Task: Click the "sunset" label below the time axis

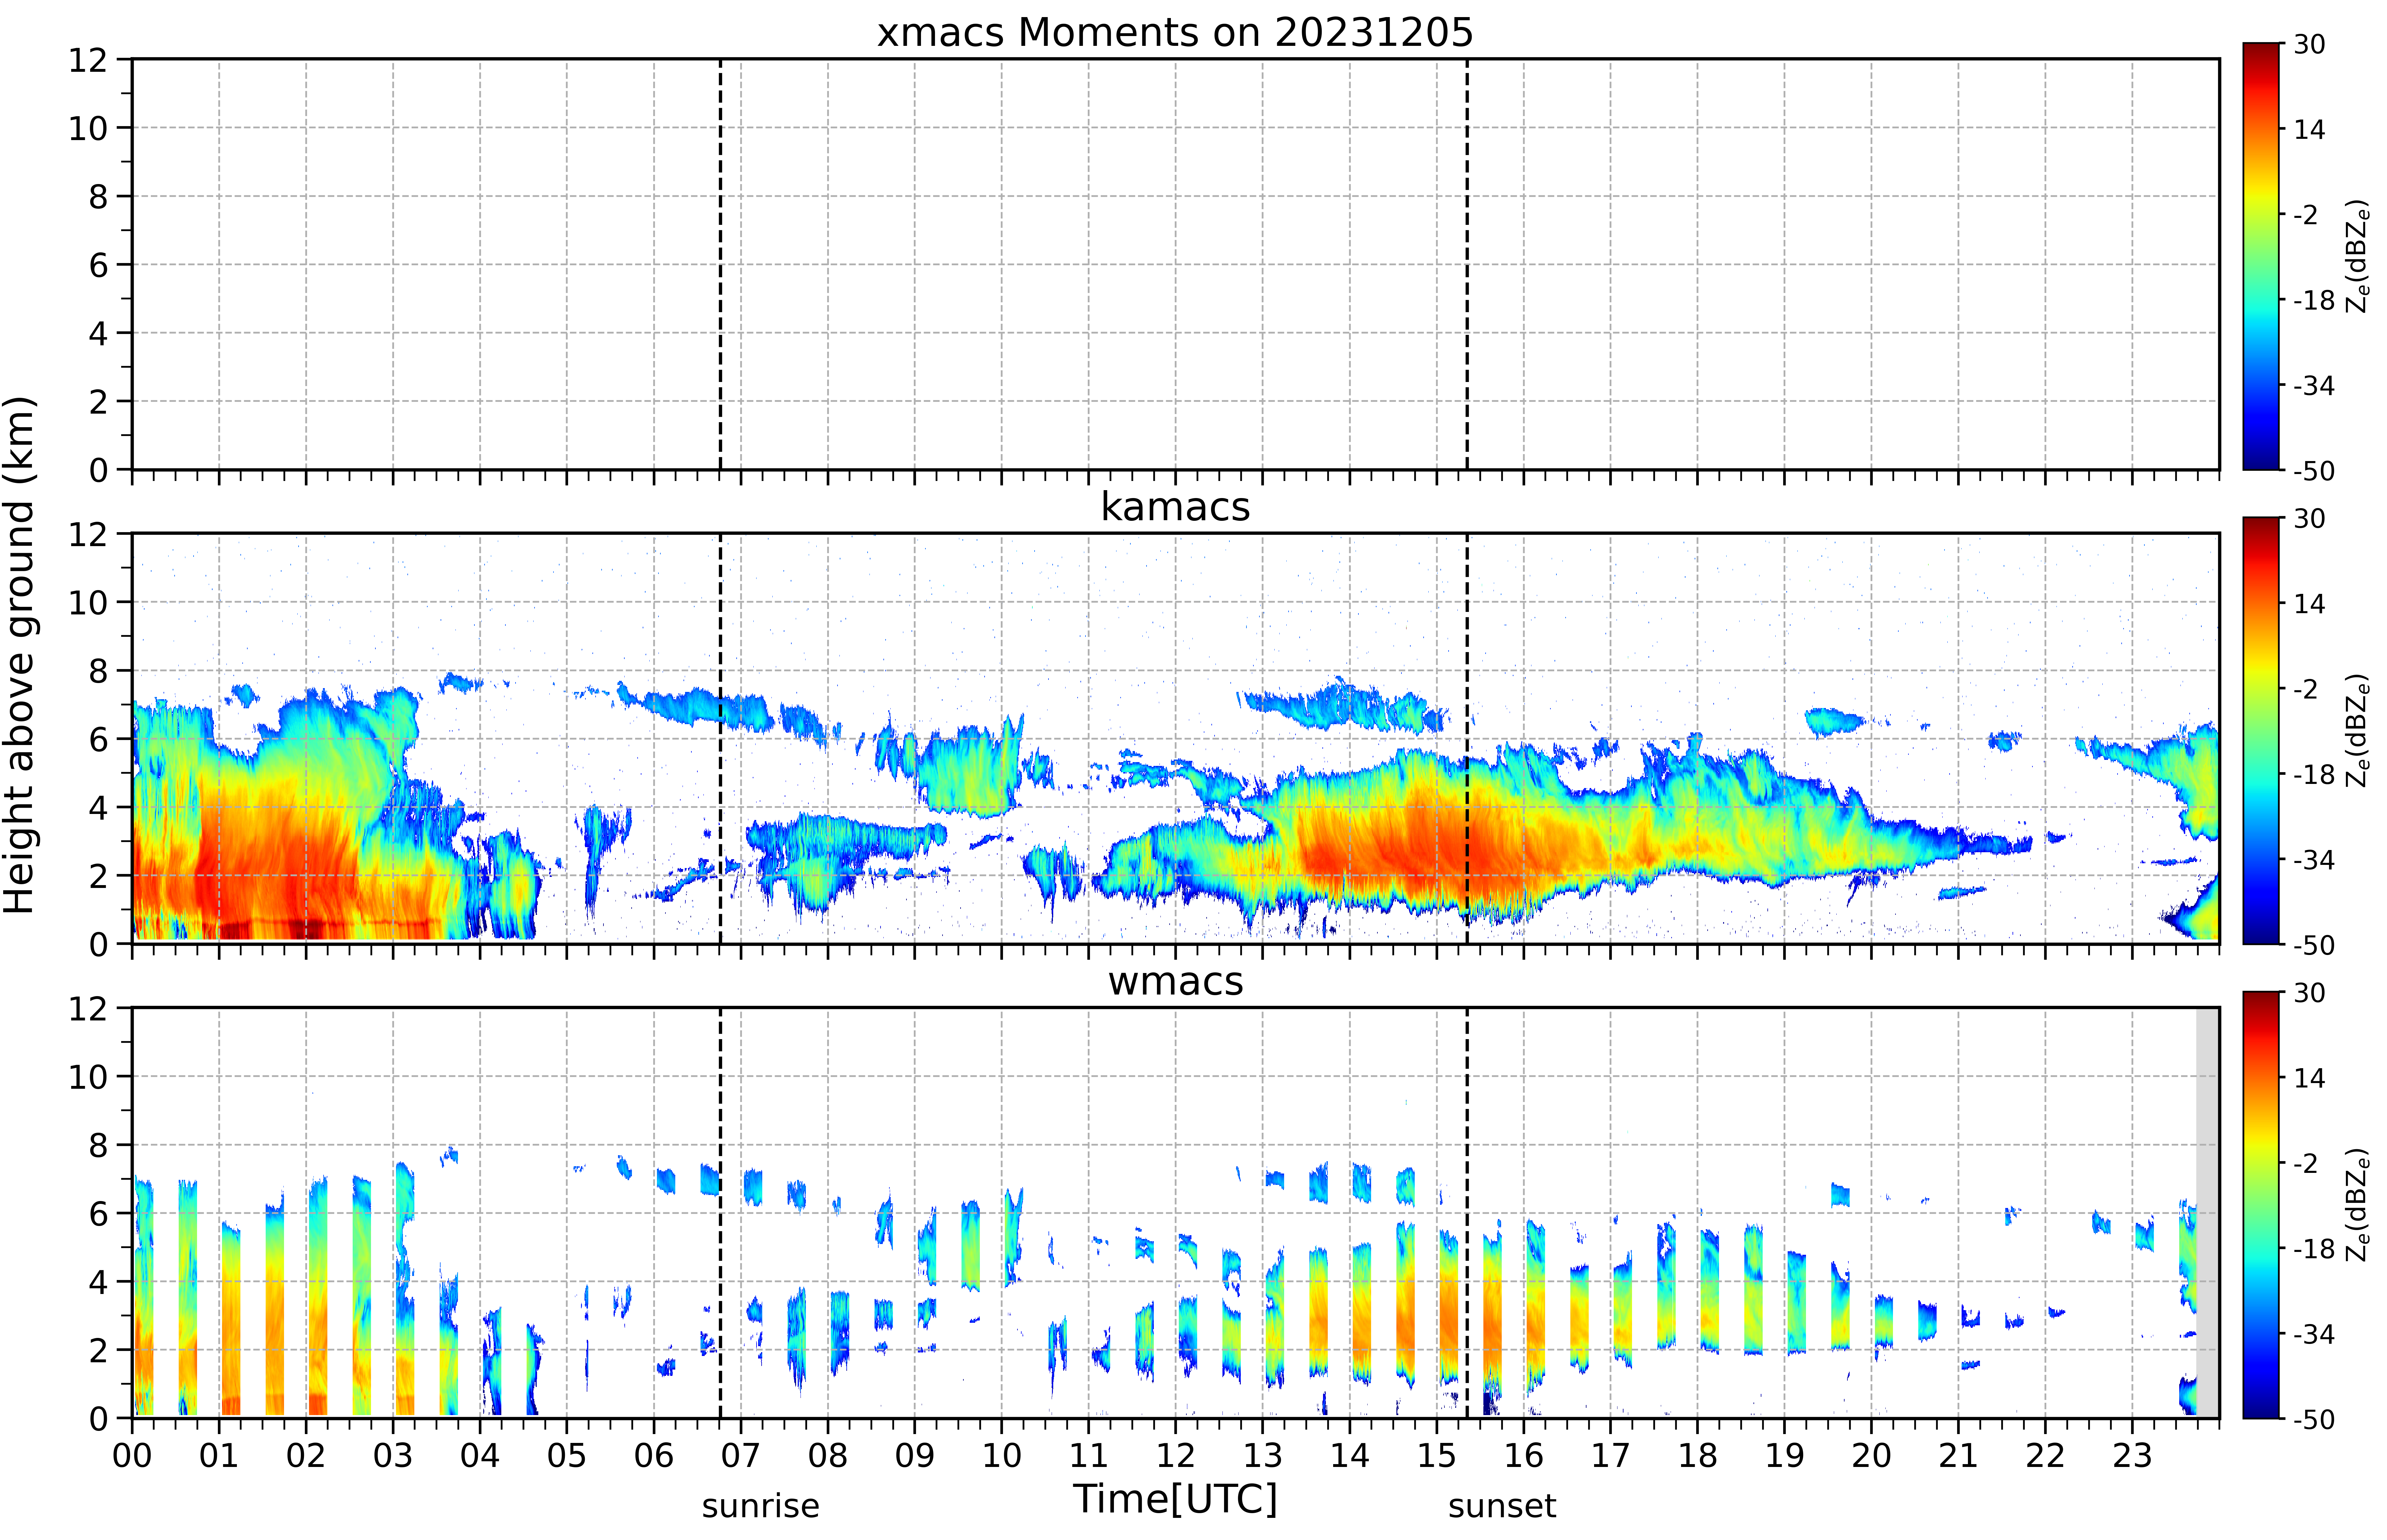Action: 1502,1506
